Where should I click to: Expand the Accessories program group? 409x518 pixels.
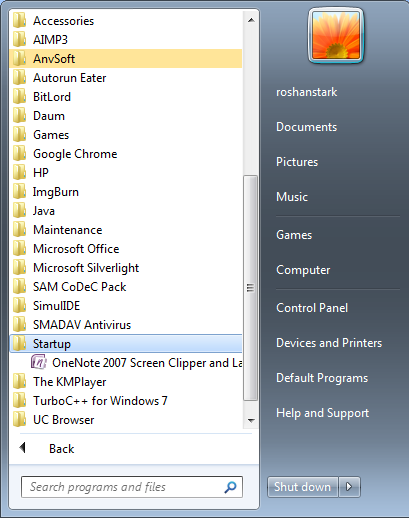point(126,21)
